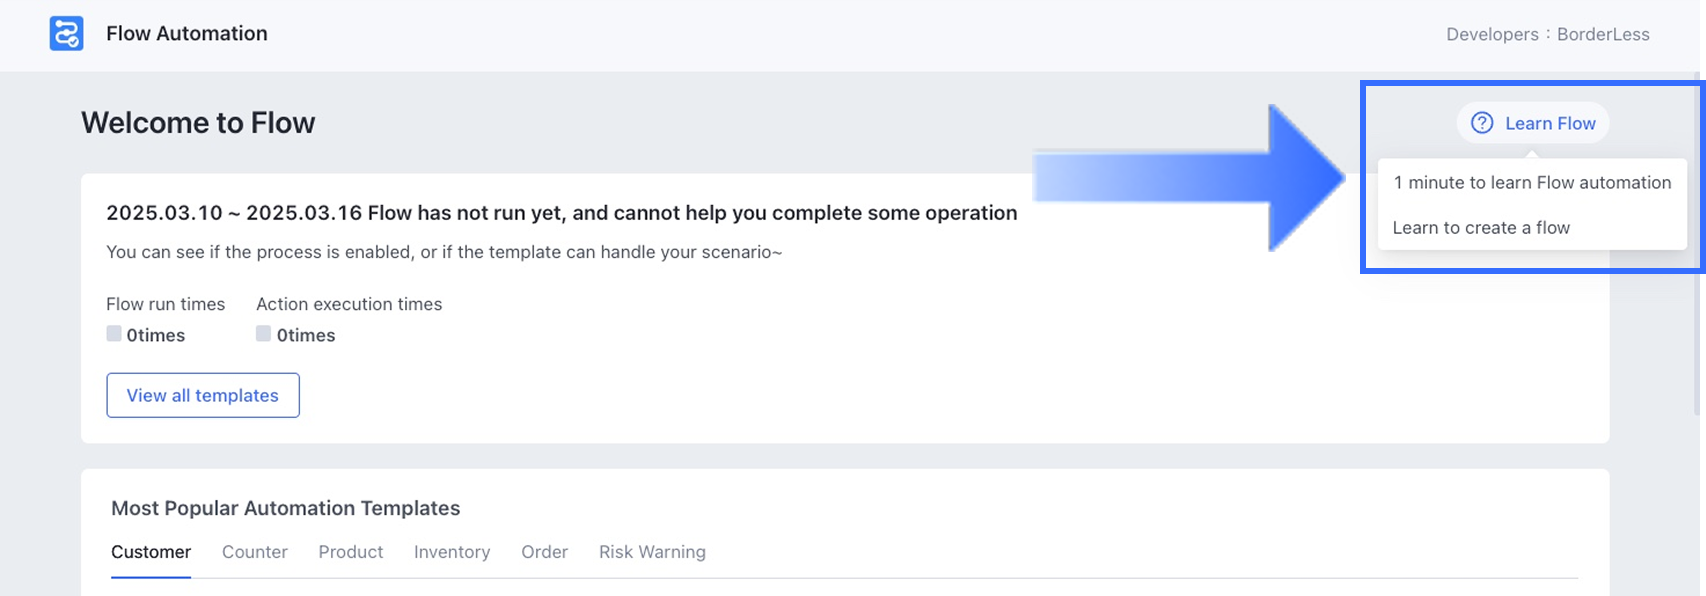Click the question mark help icon
1706x596 pixels.
(1482, 123)
